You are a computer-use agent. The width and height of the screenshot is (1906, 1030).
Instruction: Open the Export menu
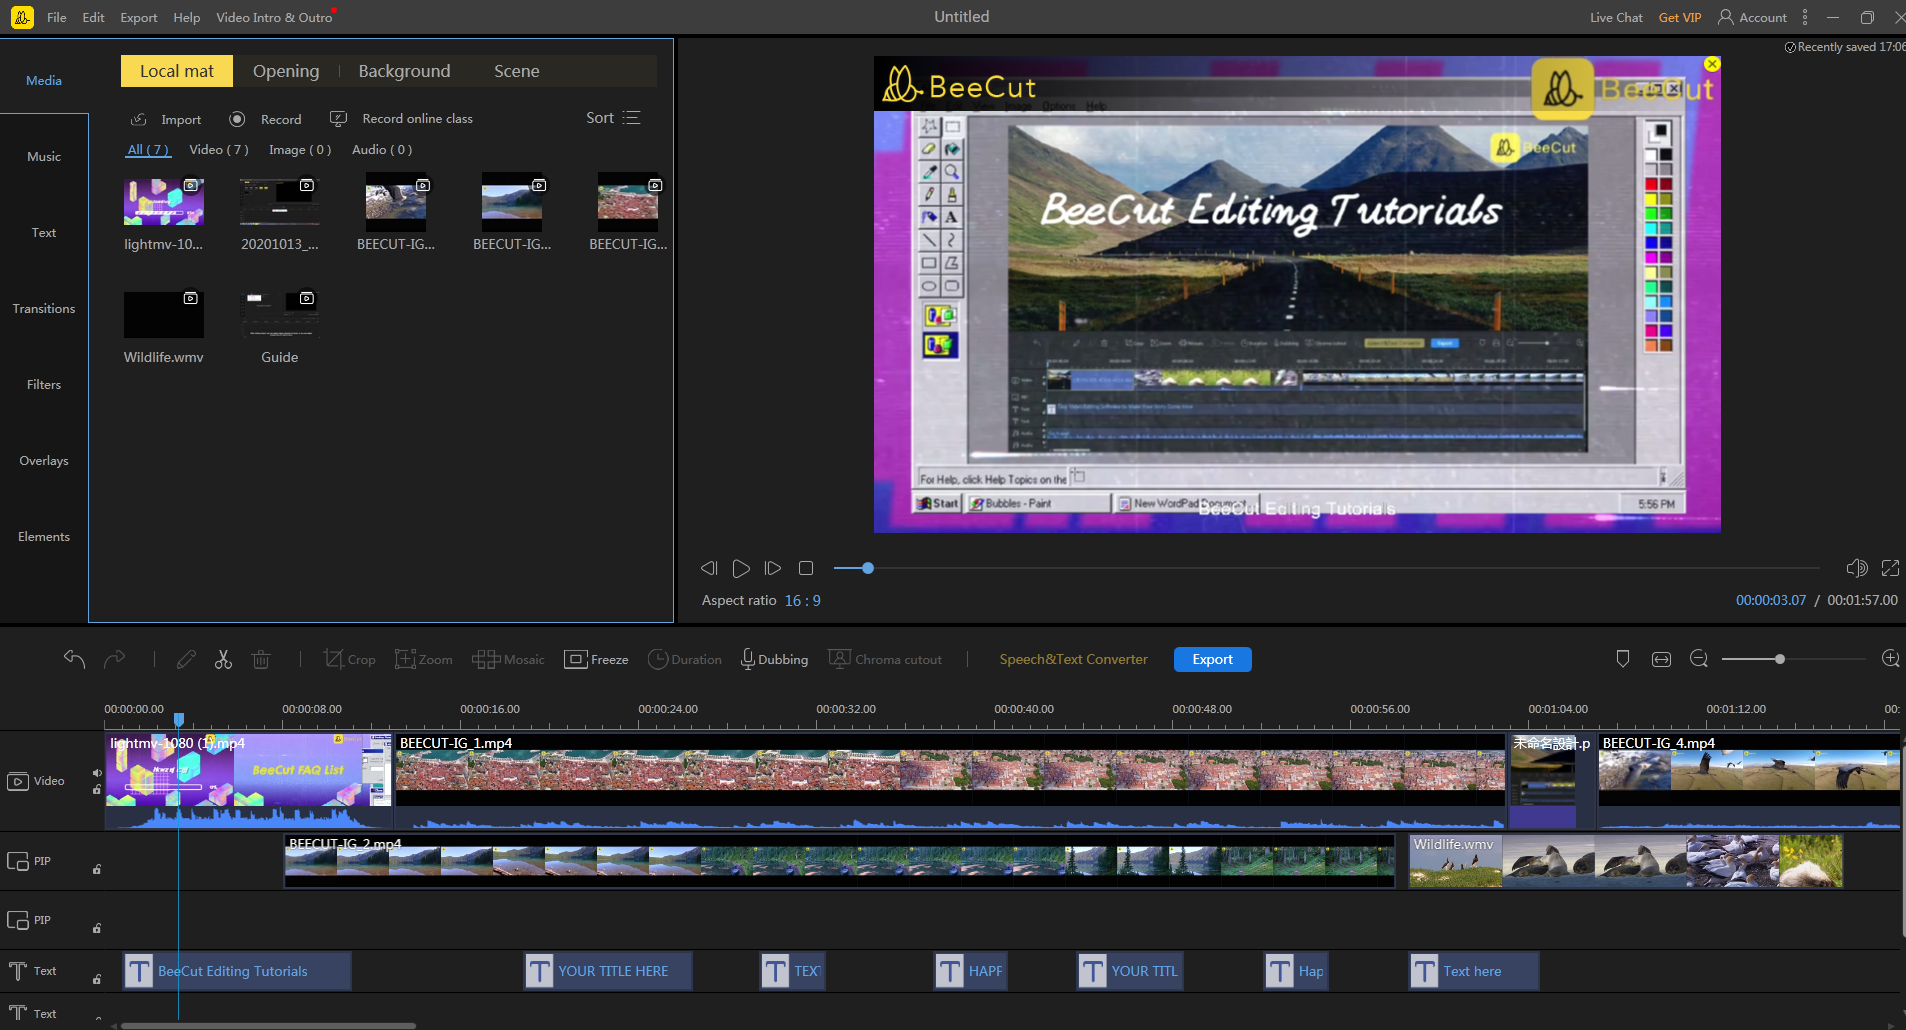139,17
